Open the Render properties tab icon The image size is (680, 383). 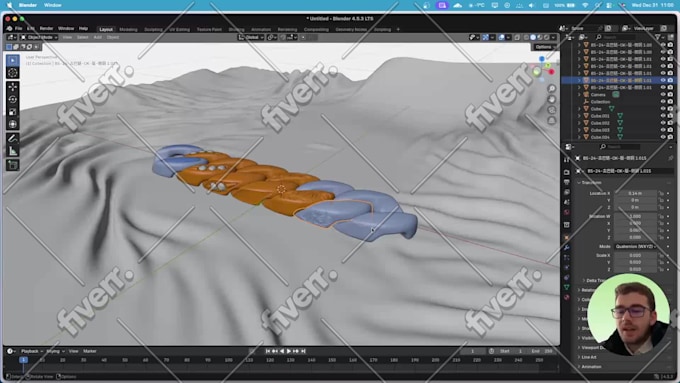pos(566,172)
